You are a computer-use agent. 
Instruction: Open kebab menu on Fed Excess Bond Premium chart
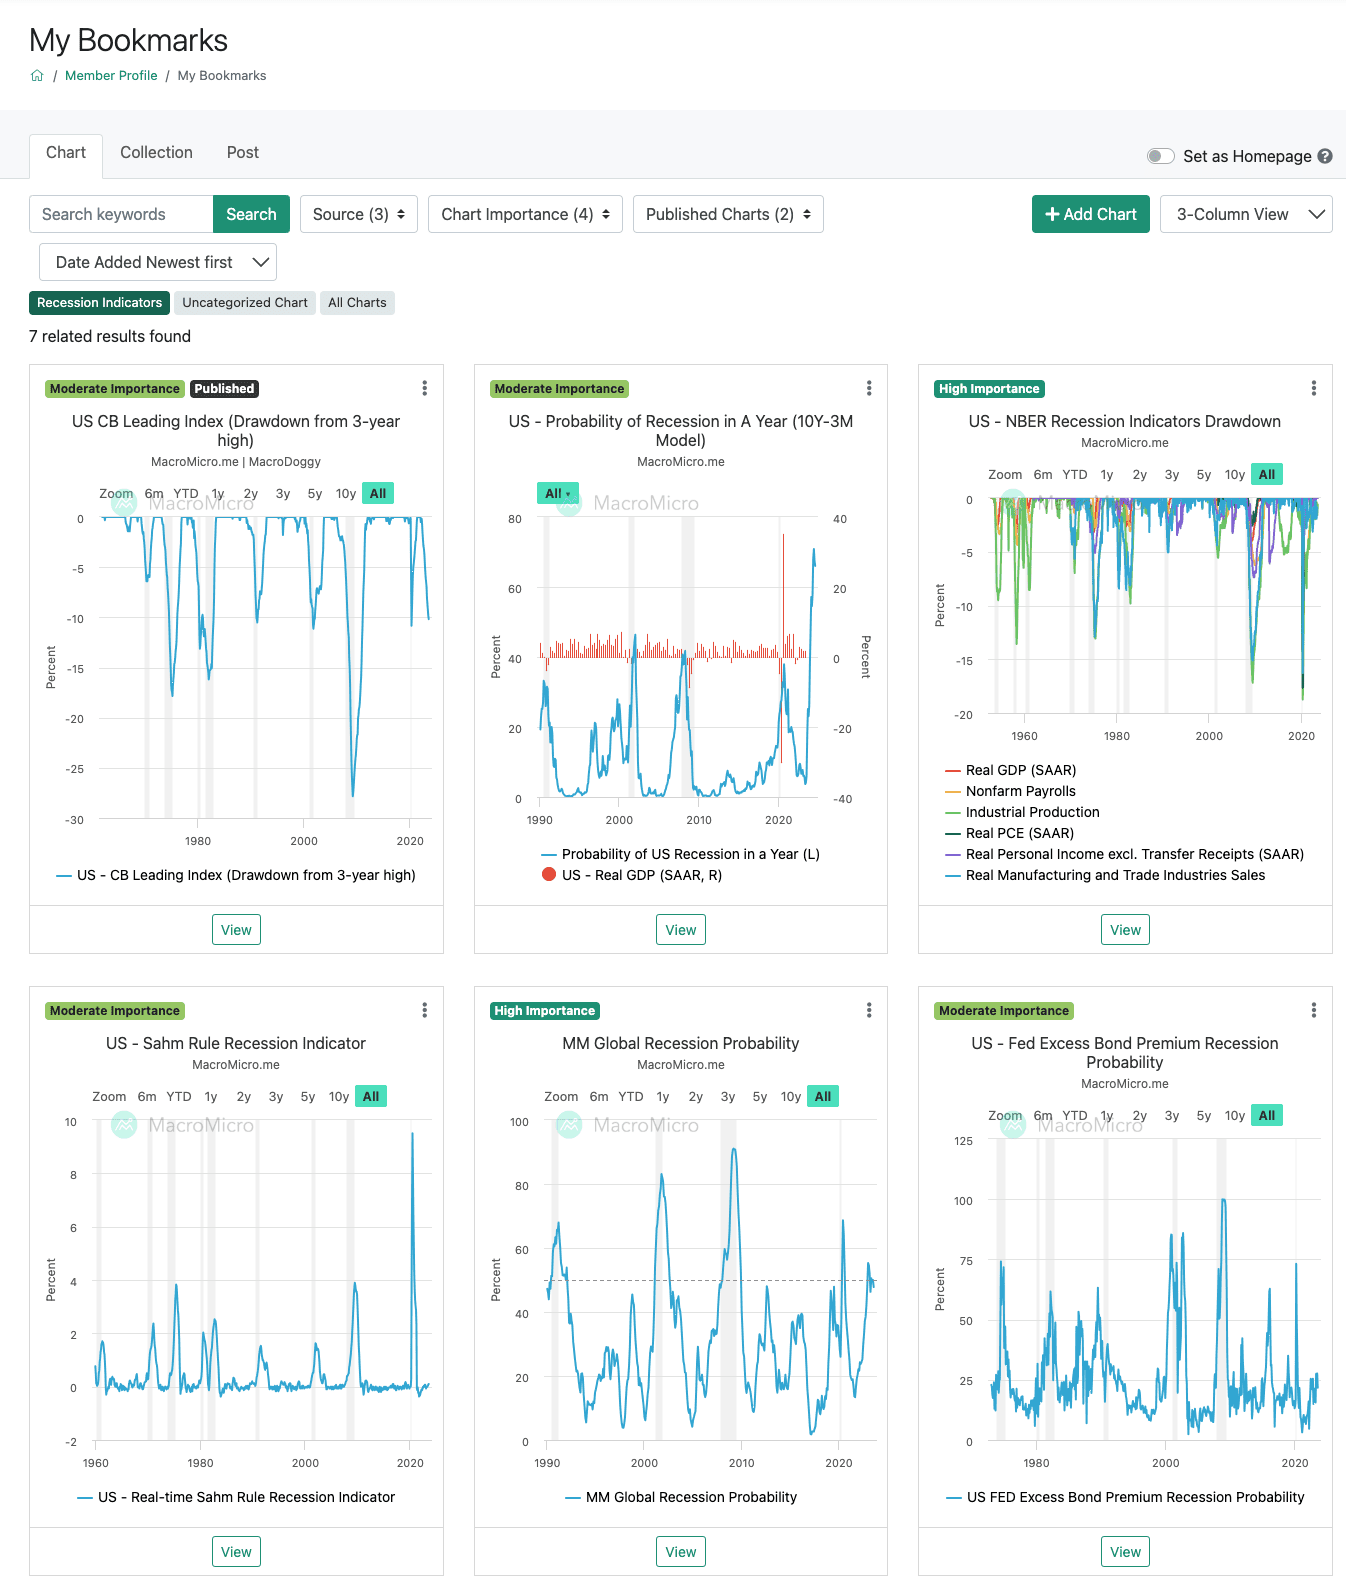[x=1314, y=1010]
